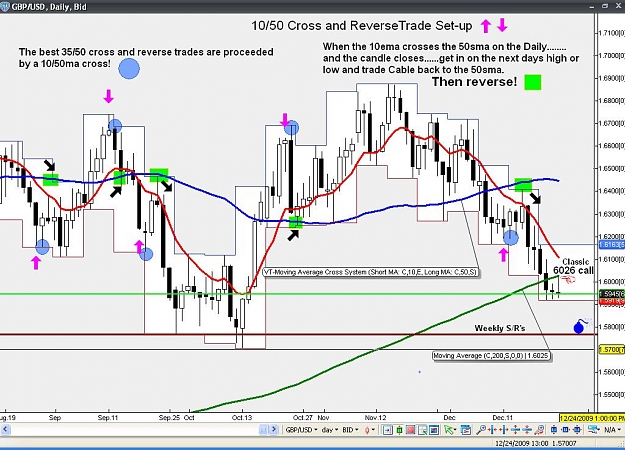Click the horizontal scrollbar thumb

[263, 430]
